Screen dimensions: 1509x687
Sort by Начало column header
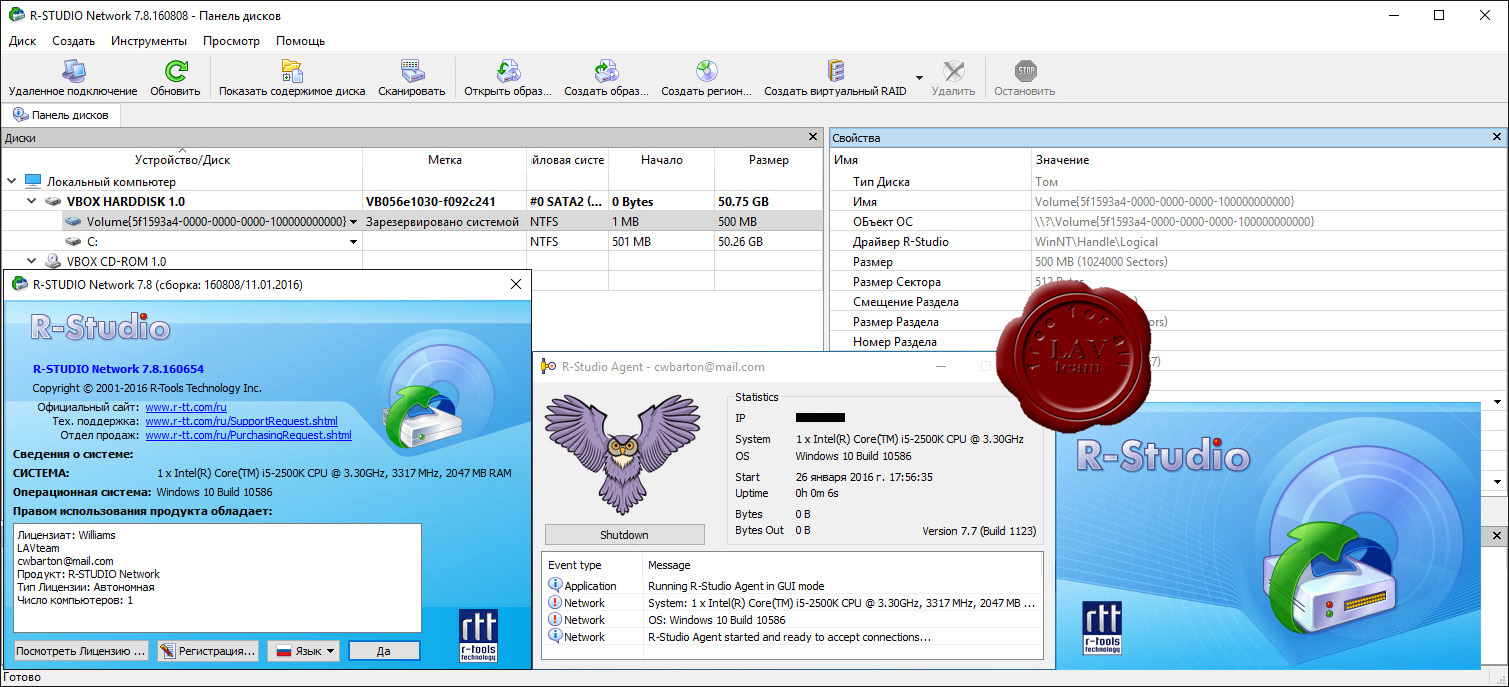(662, 160)
